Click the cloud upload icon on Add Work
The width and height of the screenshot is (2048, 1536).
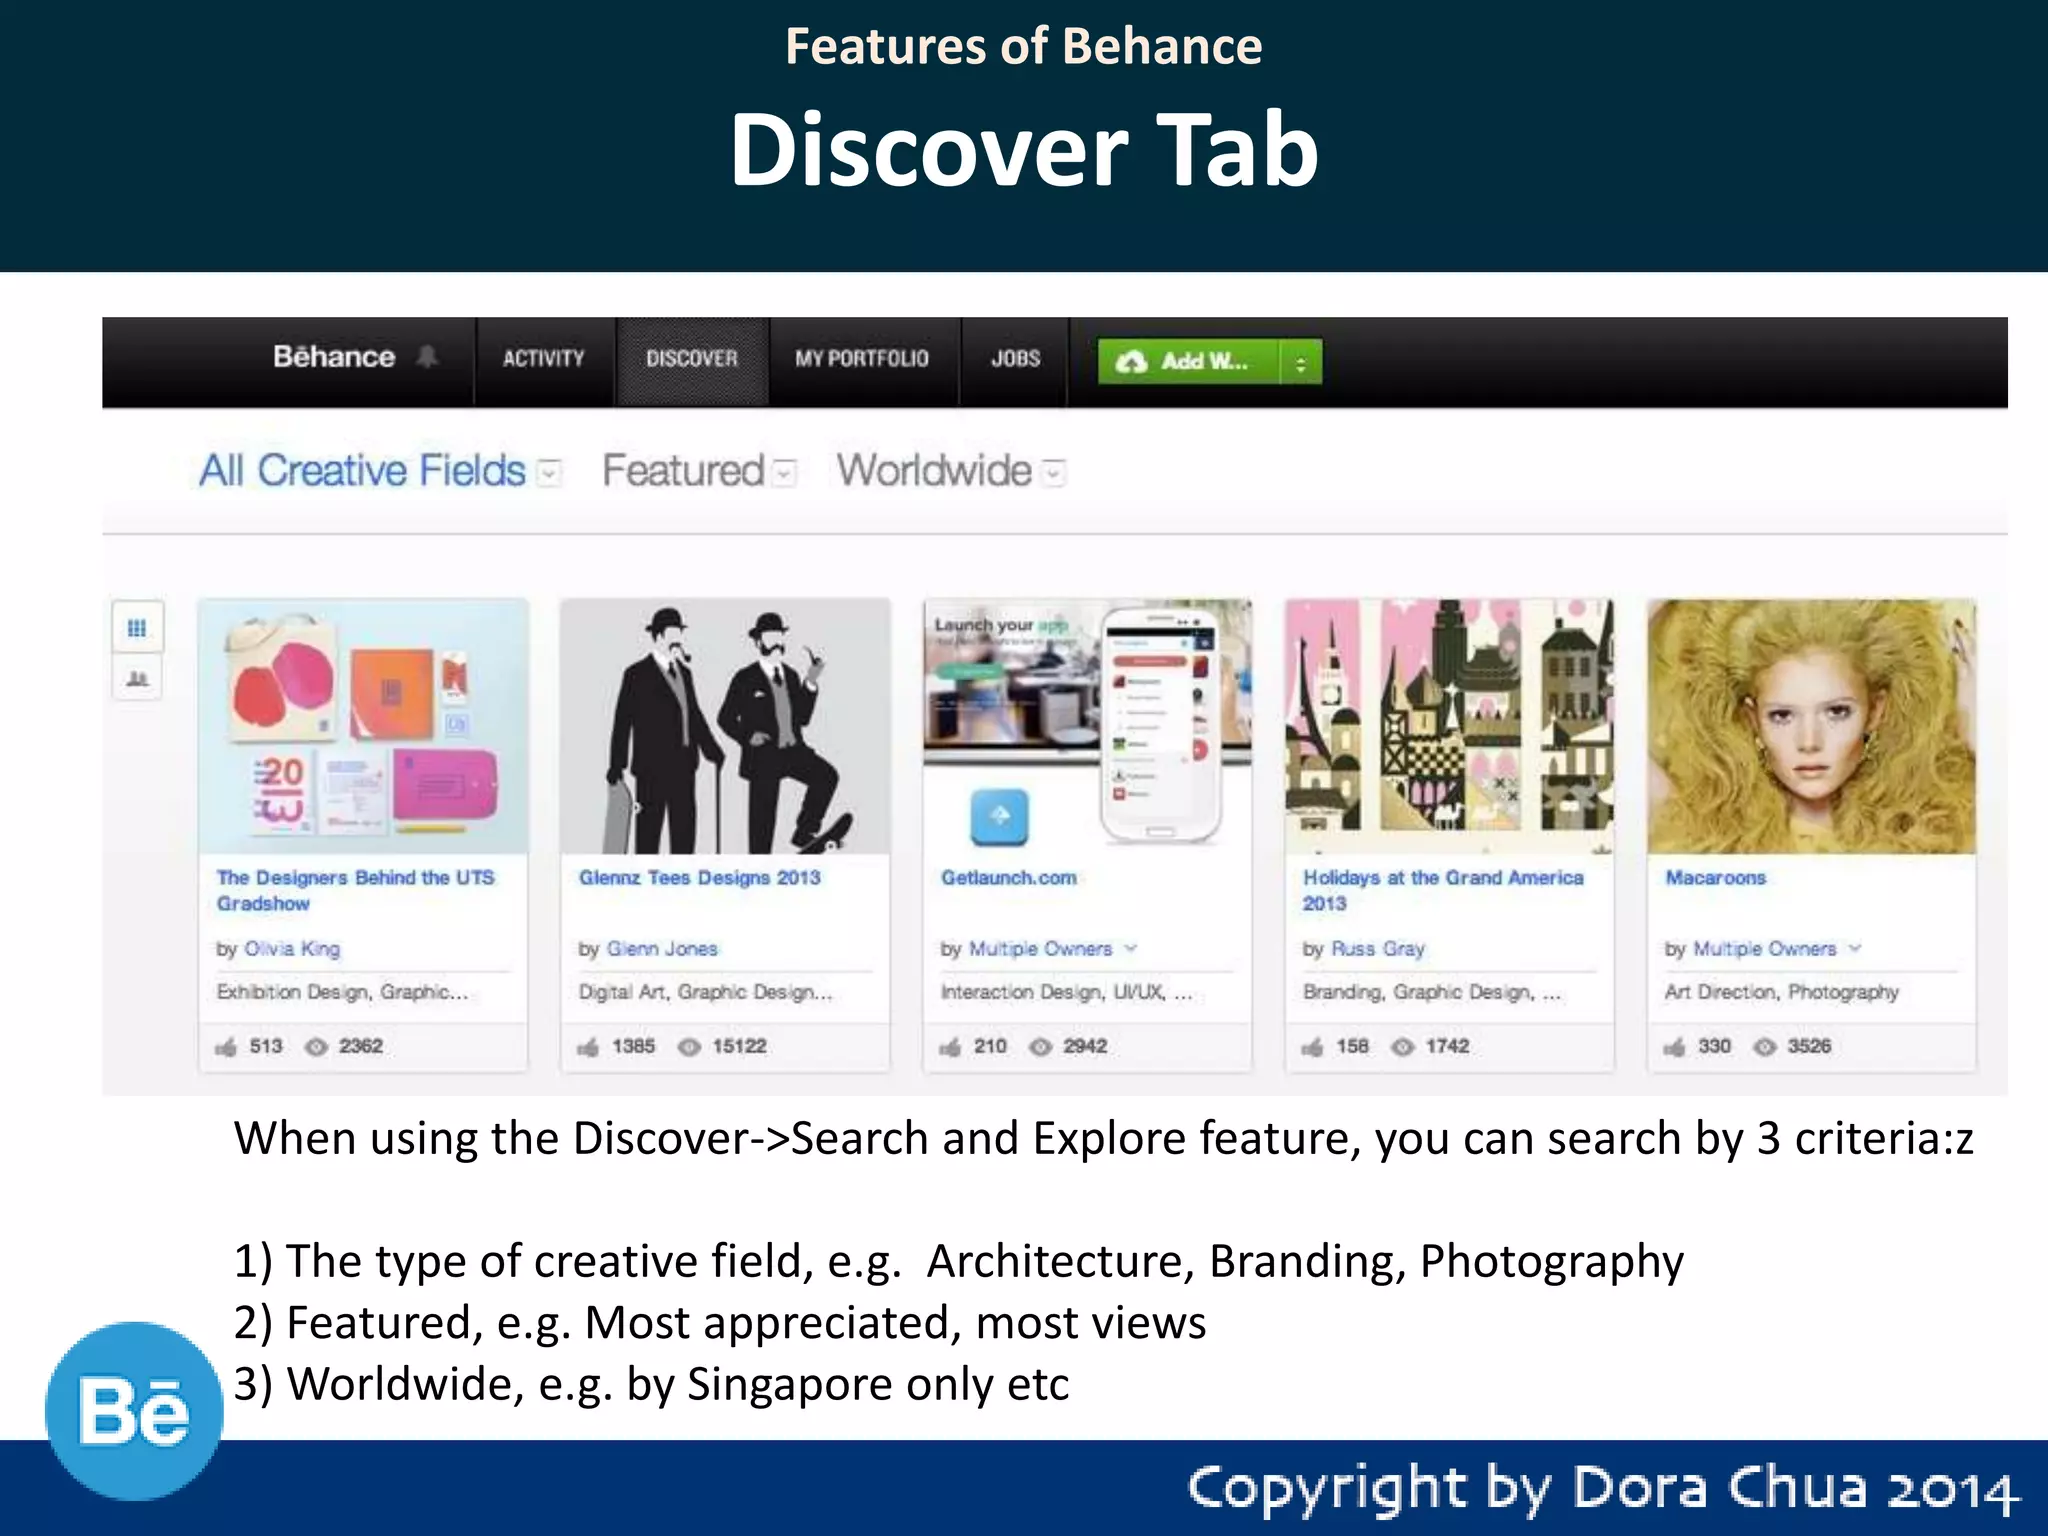coord(1131,362)
